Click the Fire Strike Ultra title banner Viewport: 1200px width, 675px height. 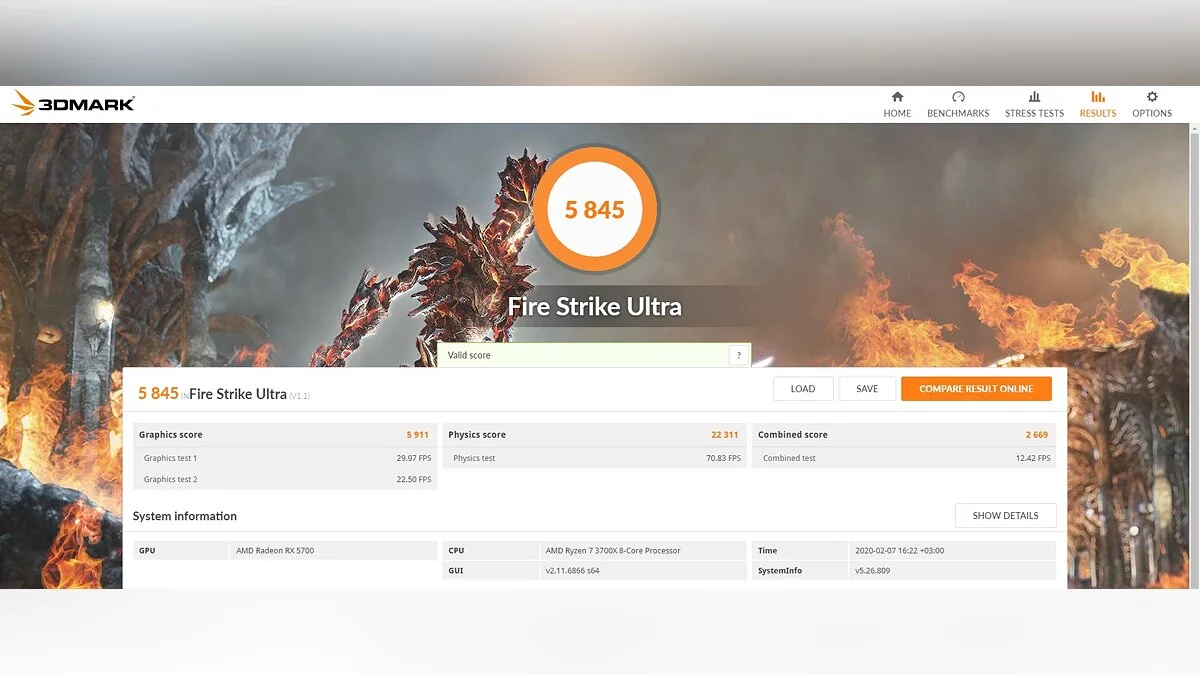click(595, 306)
